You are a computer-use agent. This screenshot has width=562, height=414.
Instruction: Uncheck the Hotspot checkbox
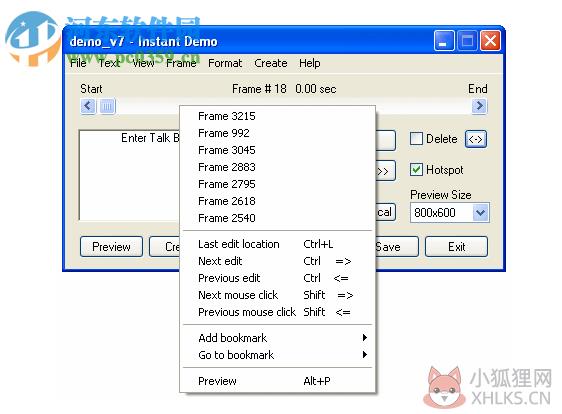416,170
